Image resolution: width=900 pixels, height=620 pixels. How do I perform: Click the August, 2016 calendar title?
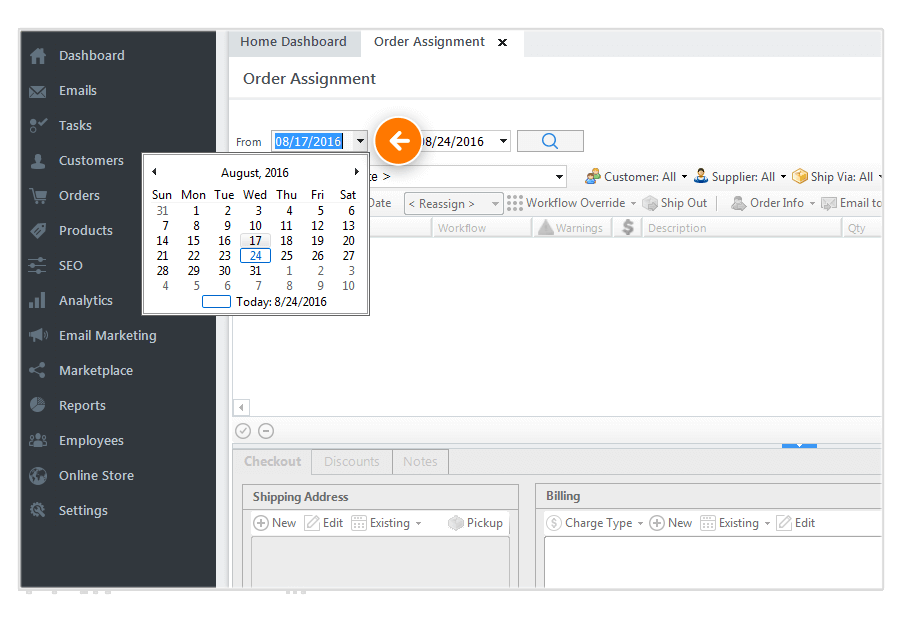click(x=255, y=172)
